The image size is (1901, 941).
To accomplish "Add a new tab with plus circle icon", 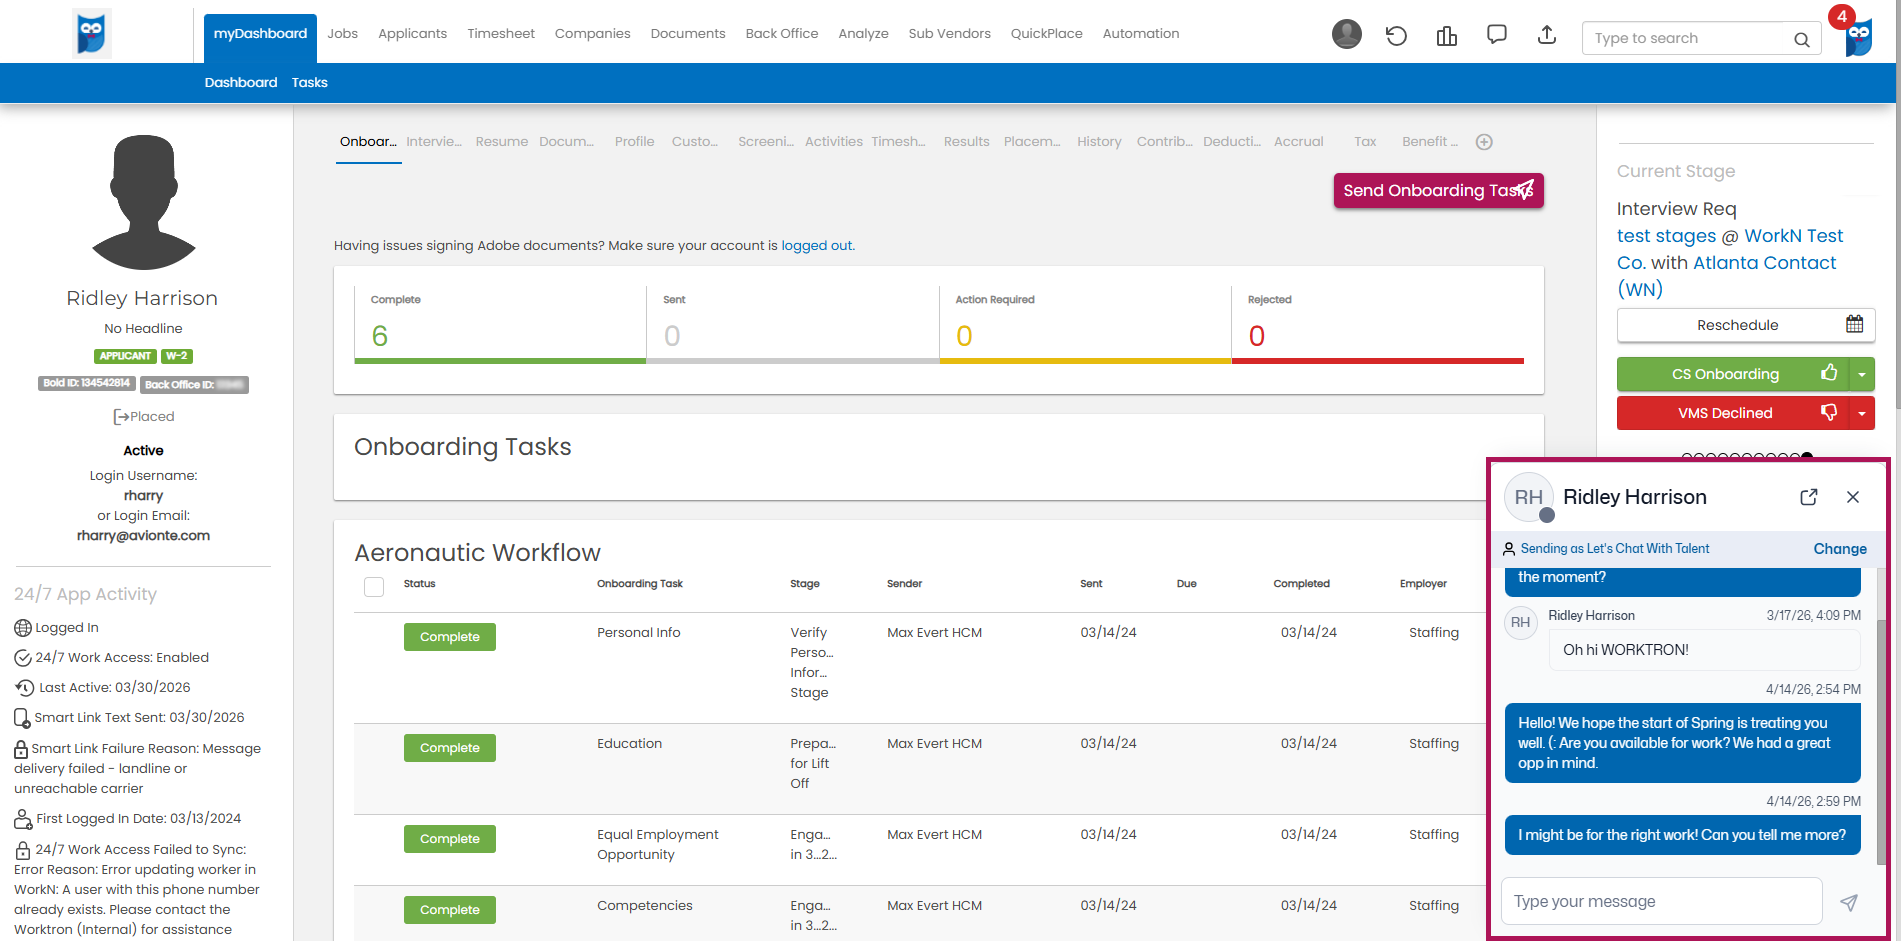I will coord(1484,142).
